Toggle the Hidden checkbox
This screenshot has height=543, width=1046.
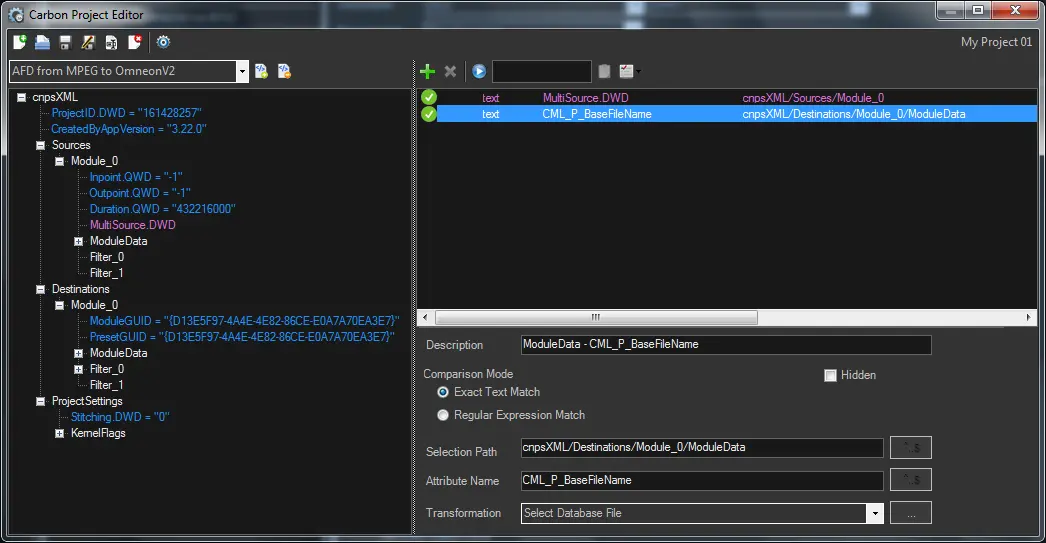tap(830, 375)
